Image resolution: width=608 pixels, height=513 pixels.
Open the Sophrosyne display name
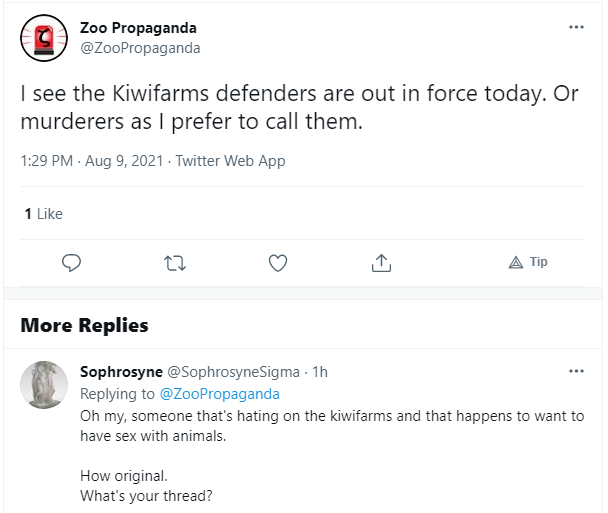point(121,372)
